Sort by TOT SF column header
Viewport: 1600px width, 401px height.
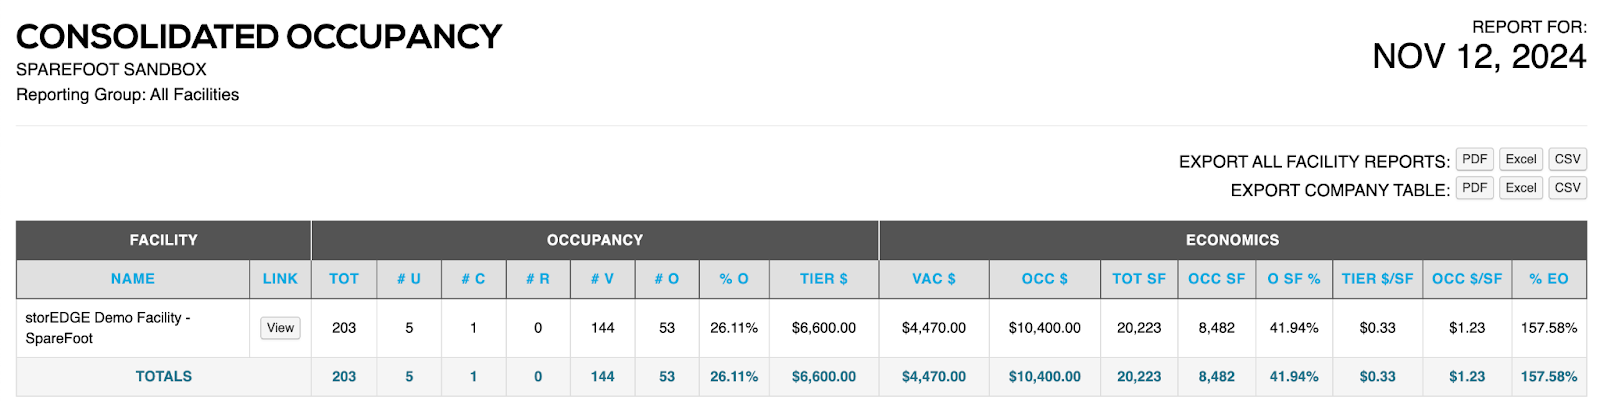click(1139, 279)
